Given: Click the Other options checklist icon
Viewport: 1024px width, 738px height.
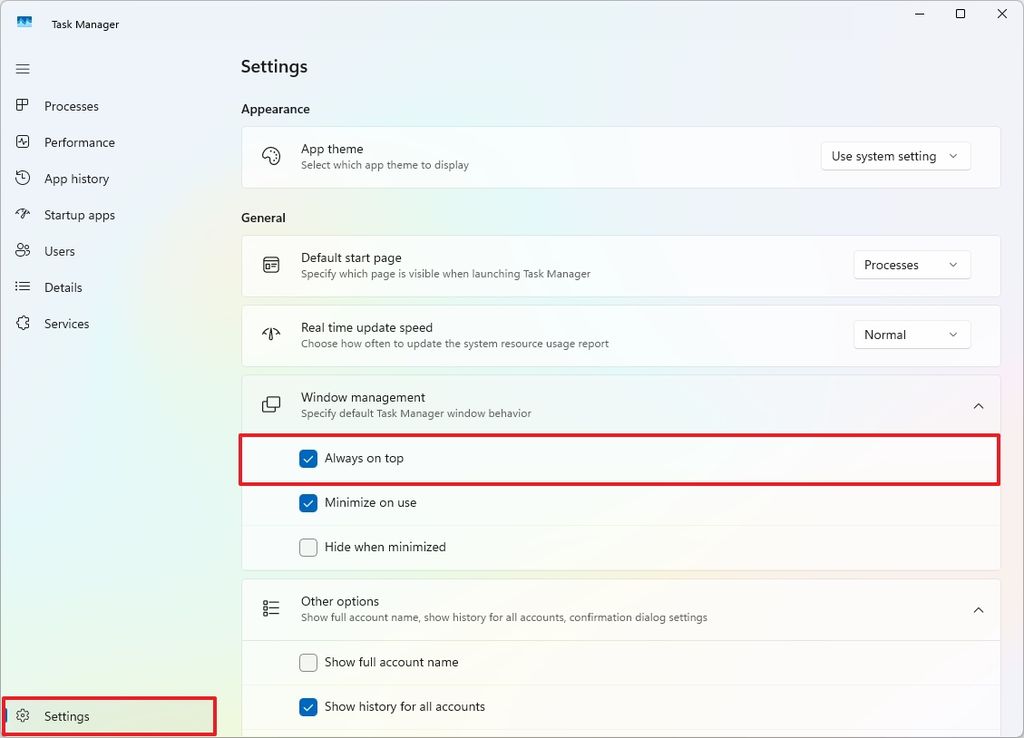Looking at the screenshot, I should point(271,608).
